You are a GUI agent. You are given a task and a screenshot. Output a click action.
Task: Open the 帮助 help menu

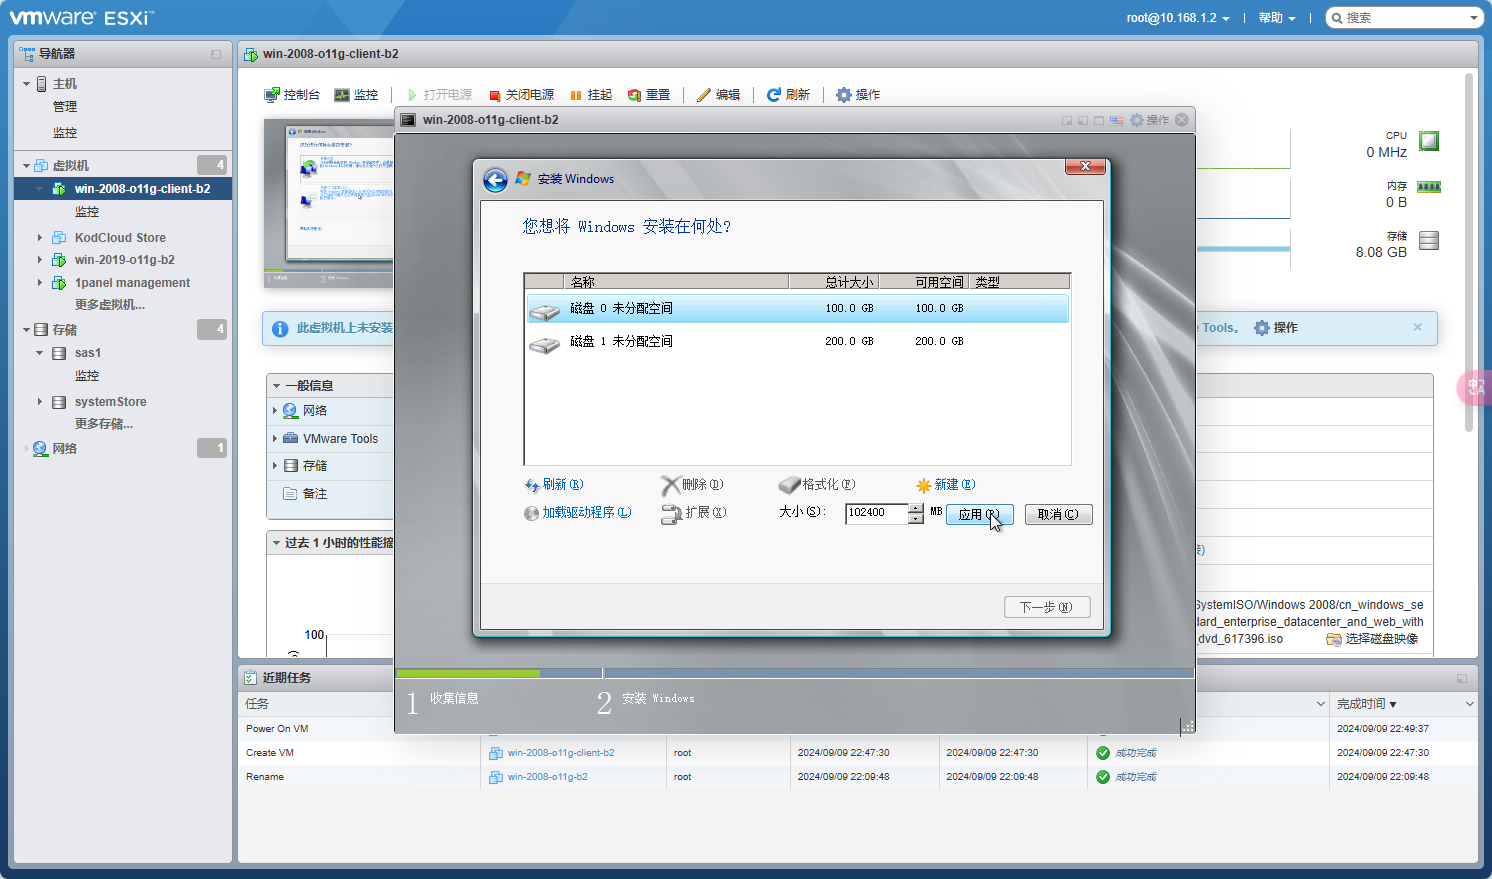[1277, 18]
